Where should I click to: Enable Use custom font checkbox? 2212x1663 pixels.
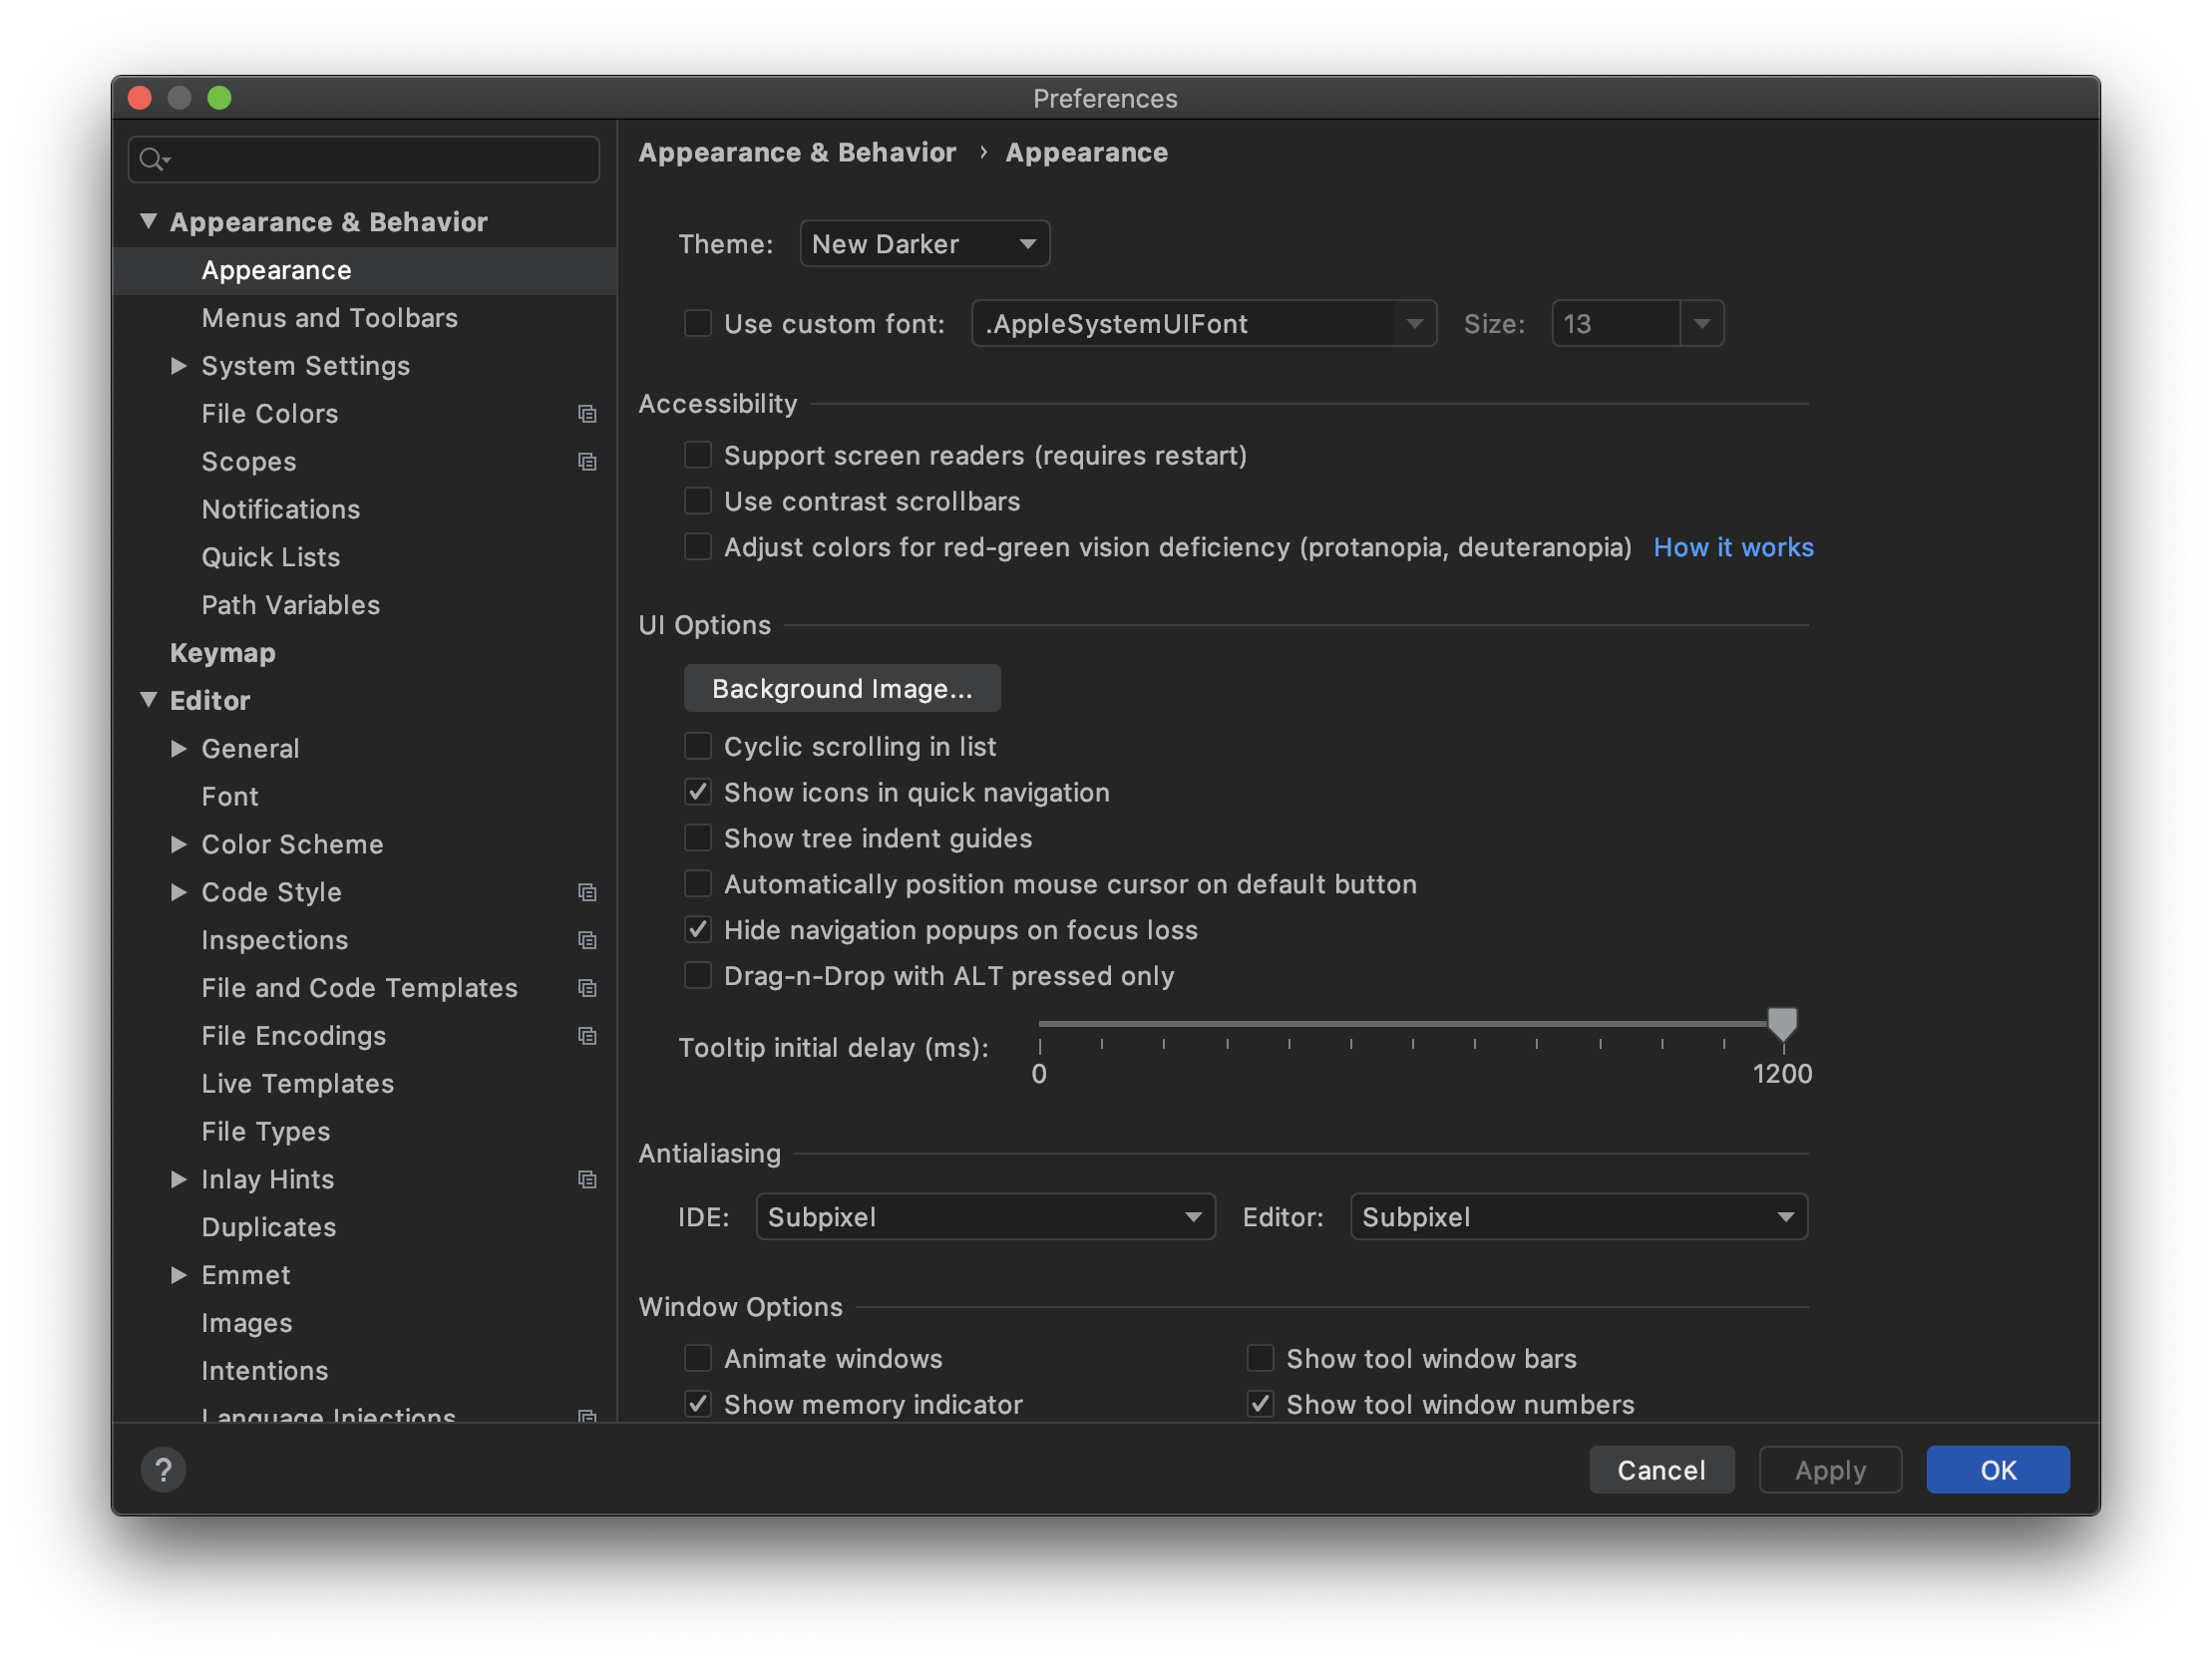pos(697,323)
